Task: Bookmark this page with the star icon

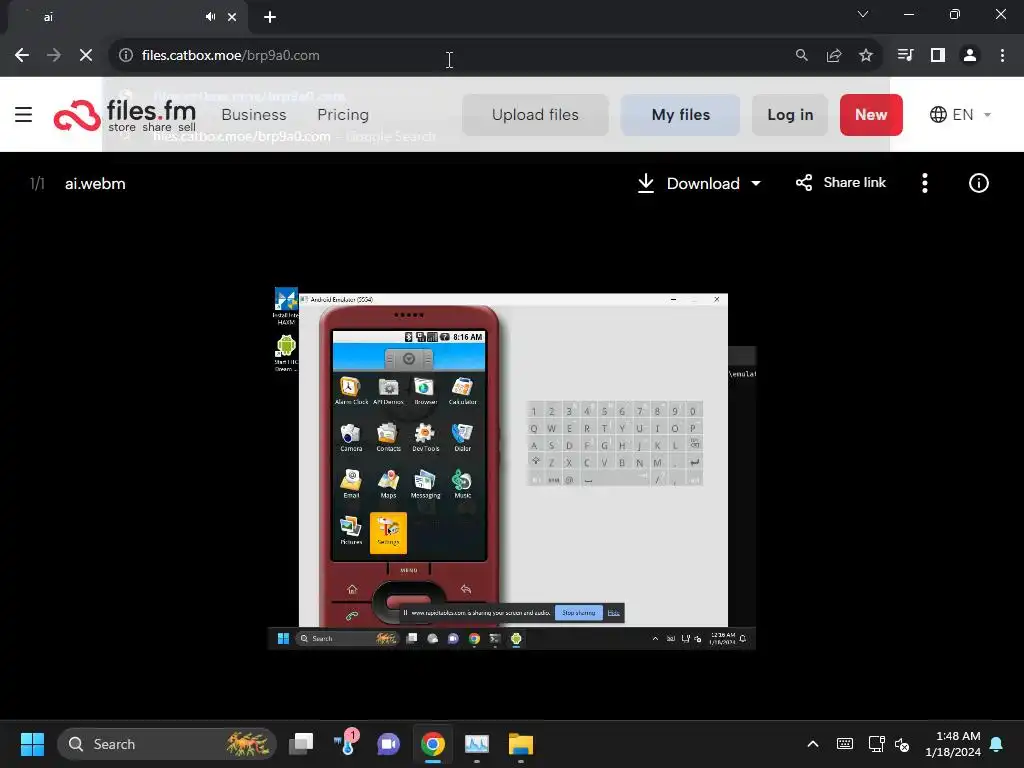Action: (866, 56)
